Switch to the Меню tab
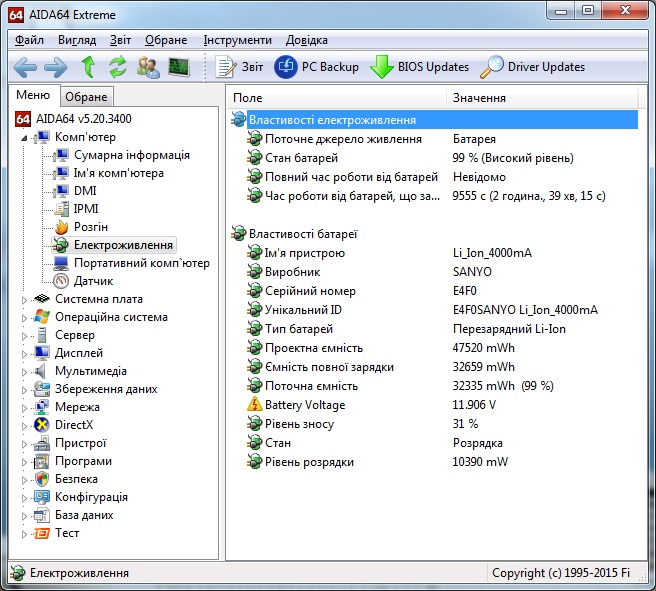Image resolution: width=656 pixels, height=591 pixels. click(x=33, y=95)
